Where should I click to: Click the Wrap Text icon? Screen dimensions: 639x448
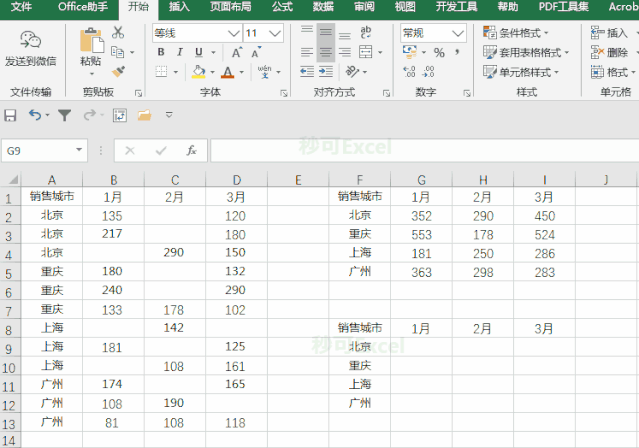366,32
